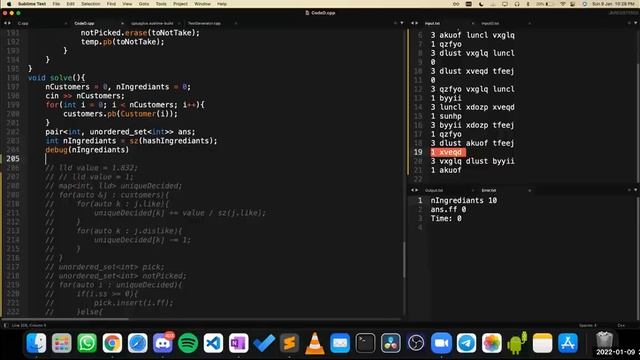This screenshot has height=360, width=640.
Task: Go to previous tab in input pane
Action: [412, 23]
